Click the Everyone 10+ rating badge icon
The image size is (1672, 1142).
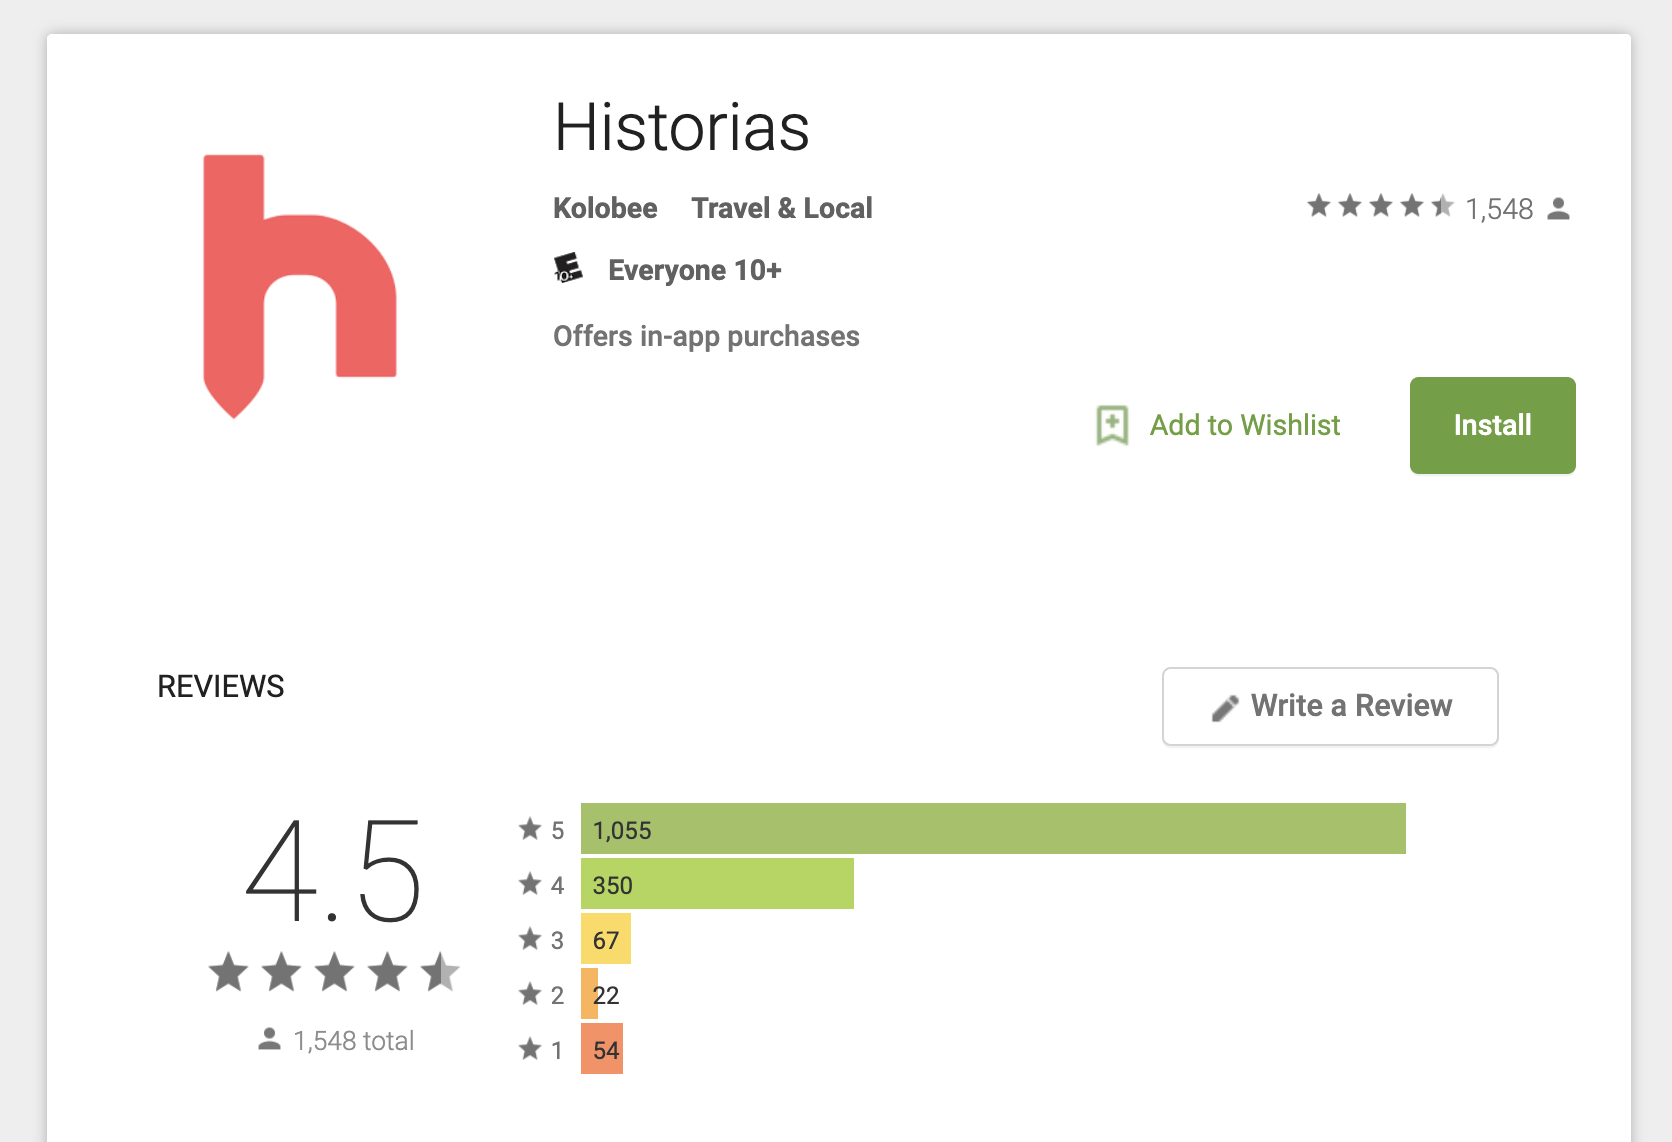568,269
